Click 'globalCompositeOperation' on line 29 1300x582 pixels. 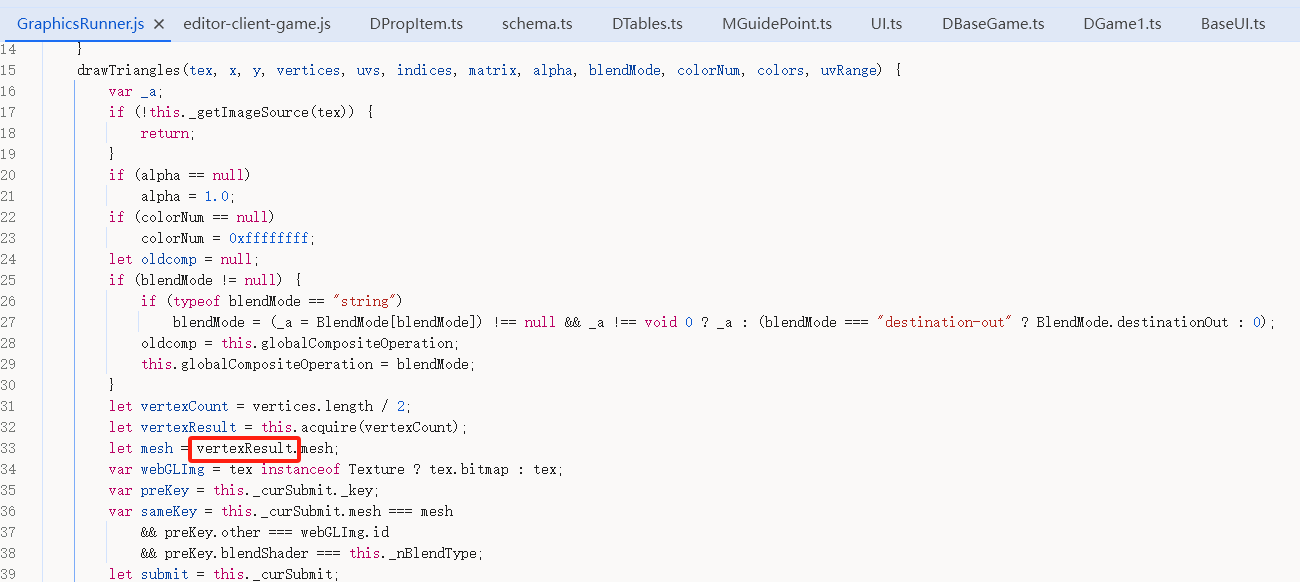(277, 364)
